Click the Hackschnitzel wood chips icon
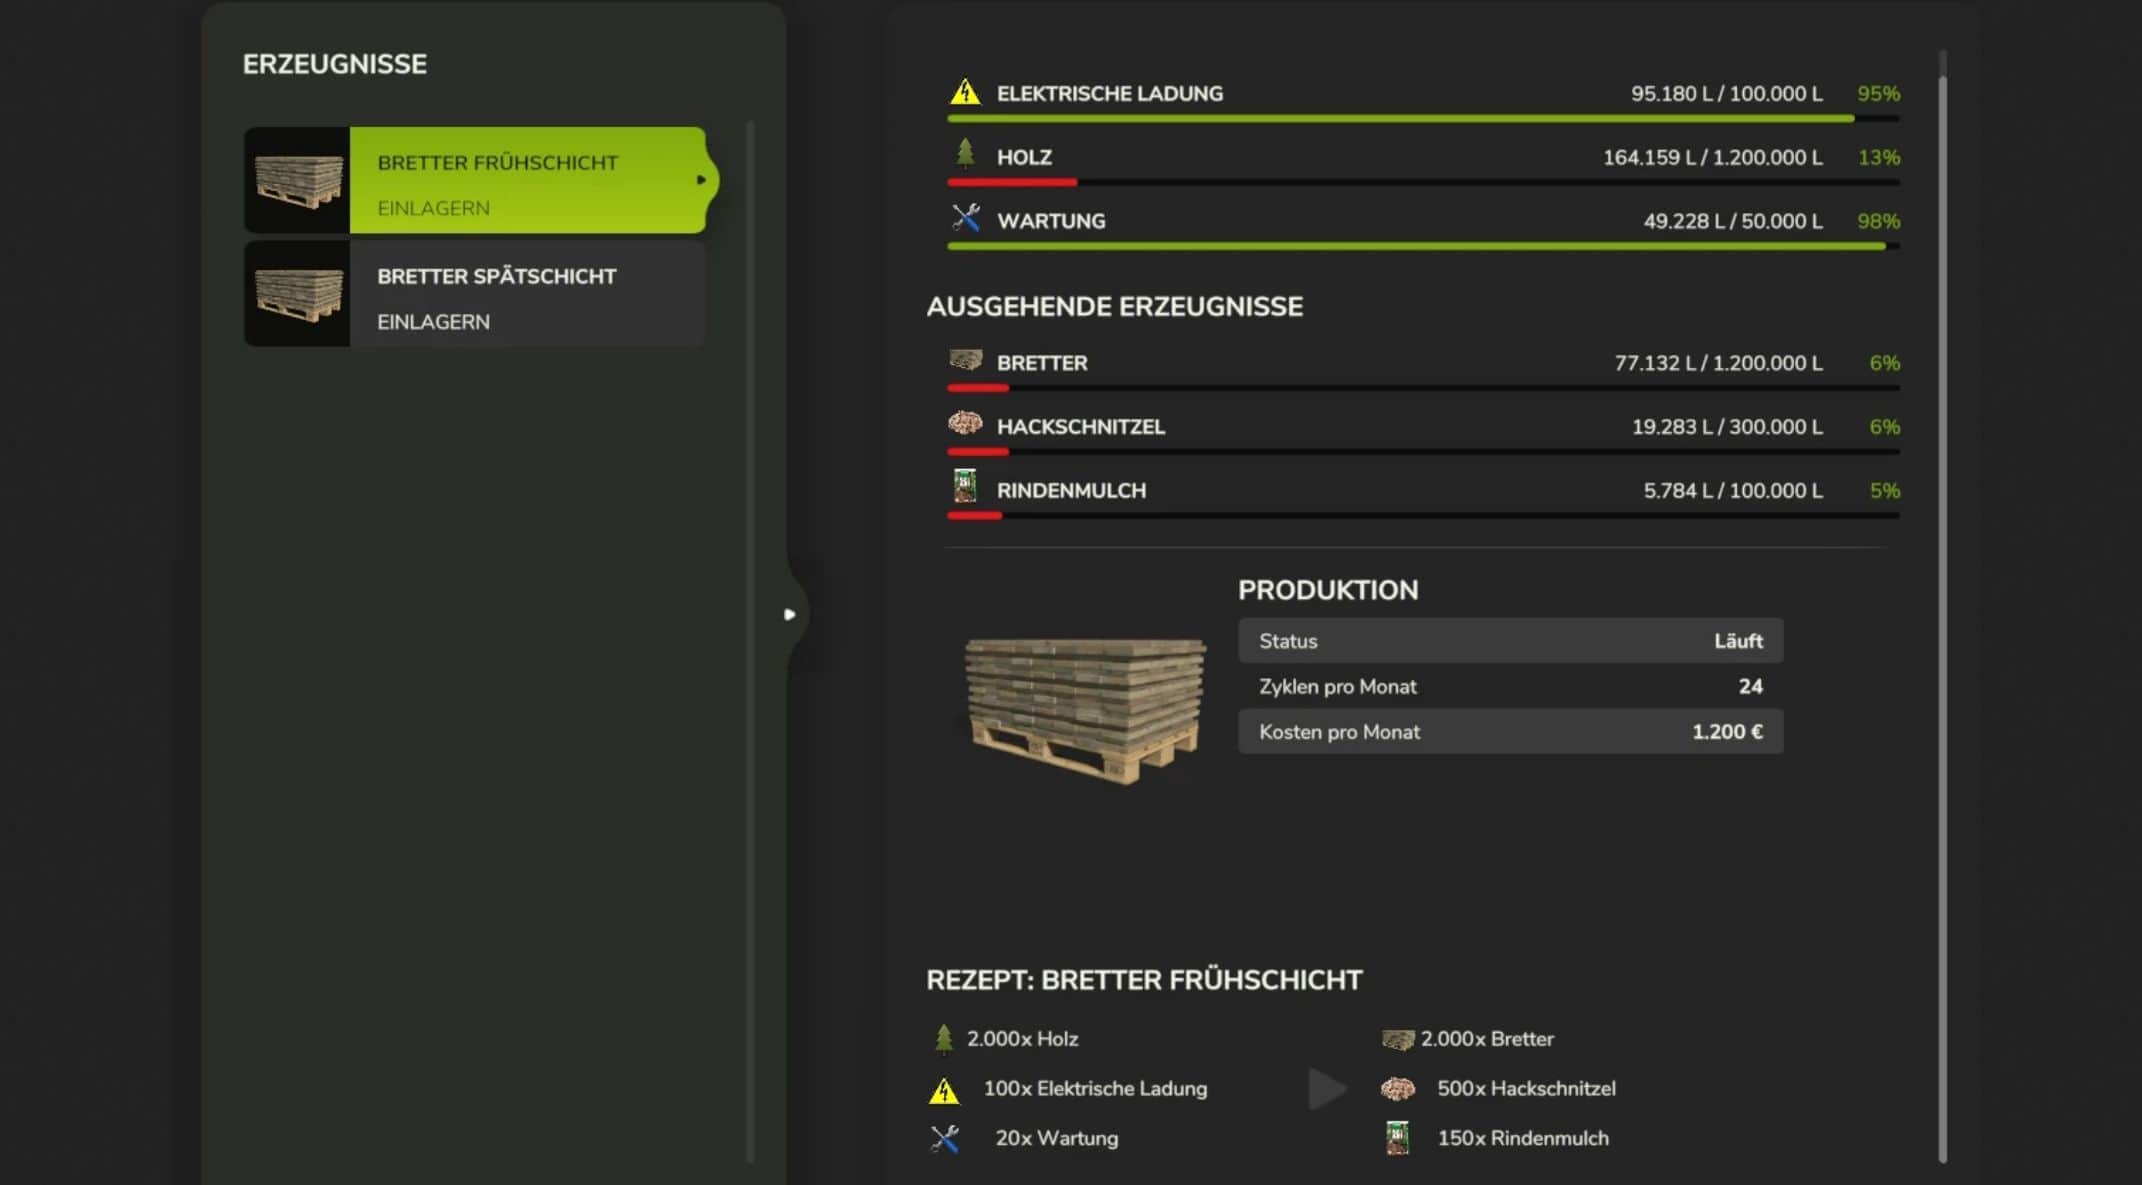The image size is (2142, 1185). pos(965,424)
